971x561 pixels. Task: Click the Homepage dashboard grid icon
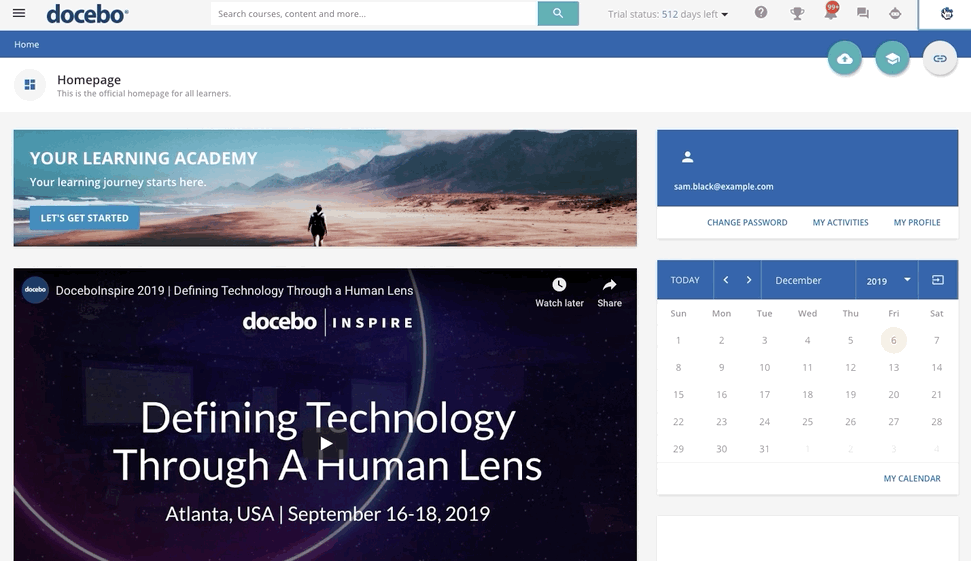point(30,85)
